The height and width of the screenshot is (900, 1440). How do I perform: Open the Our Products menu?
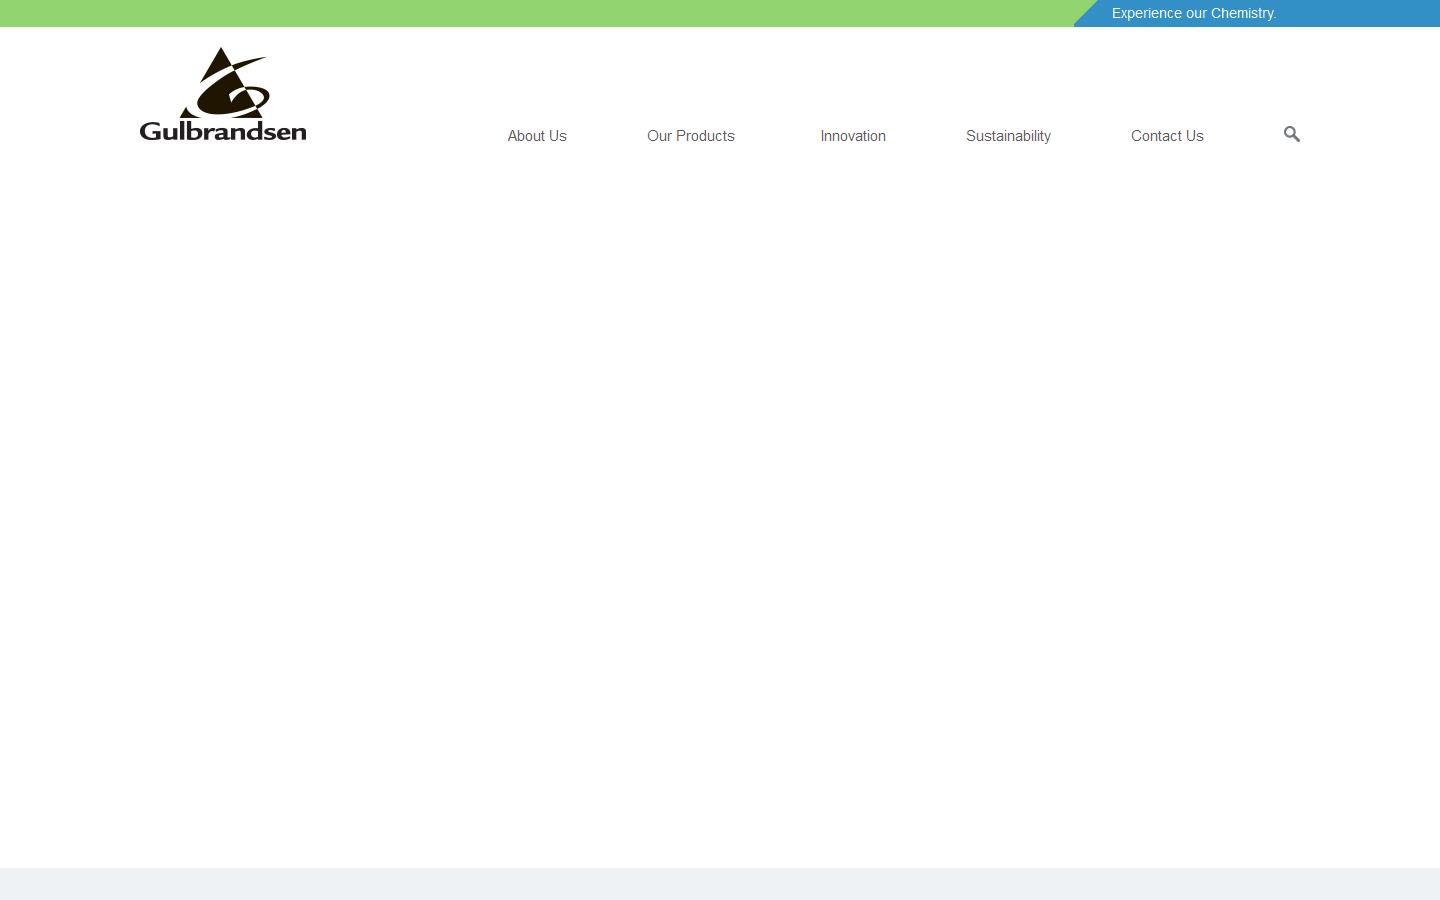[x=691, y=136]
